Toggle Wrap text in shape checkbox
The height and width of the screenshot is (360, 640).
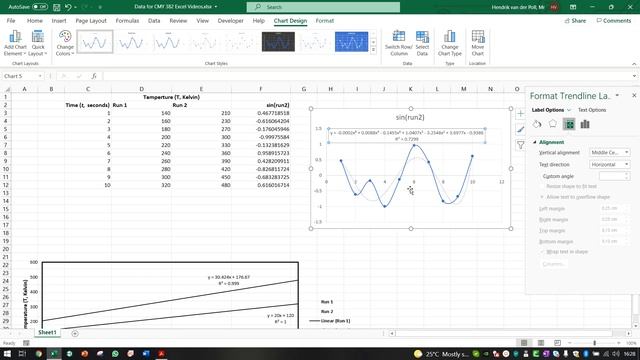click(x=542, y=252)
